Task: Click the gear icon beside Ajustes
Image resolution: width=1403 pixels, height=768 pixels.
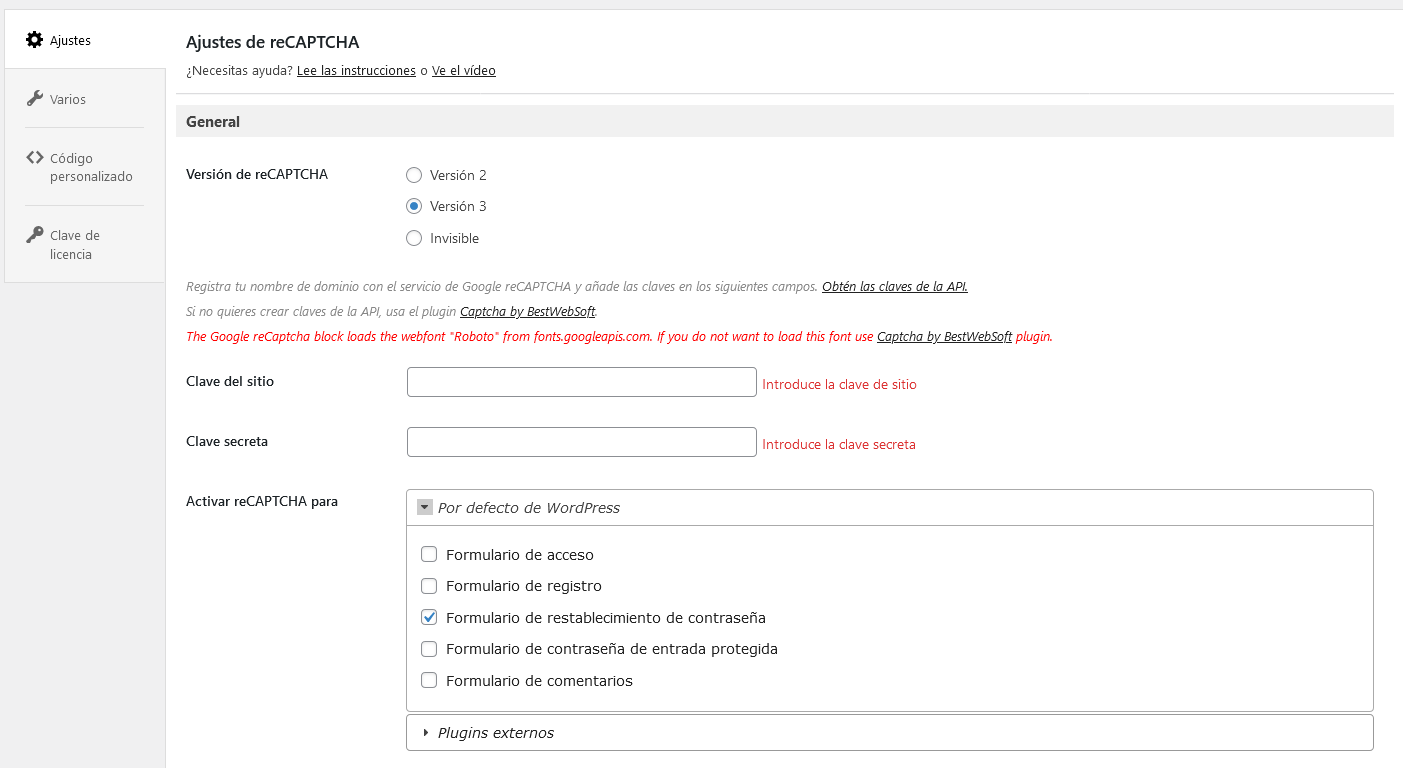Action: [35, 40]
